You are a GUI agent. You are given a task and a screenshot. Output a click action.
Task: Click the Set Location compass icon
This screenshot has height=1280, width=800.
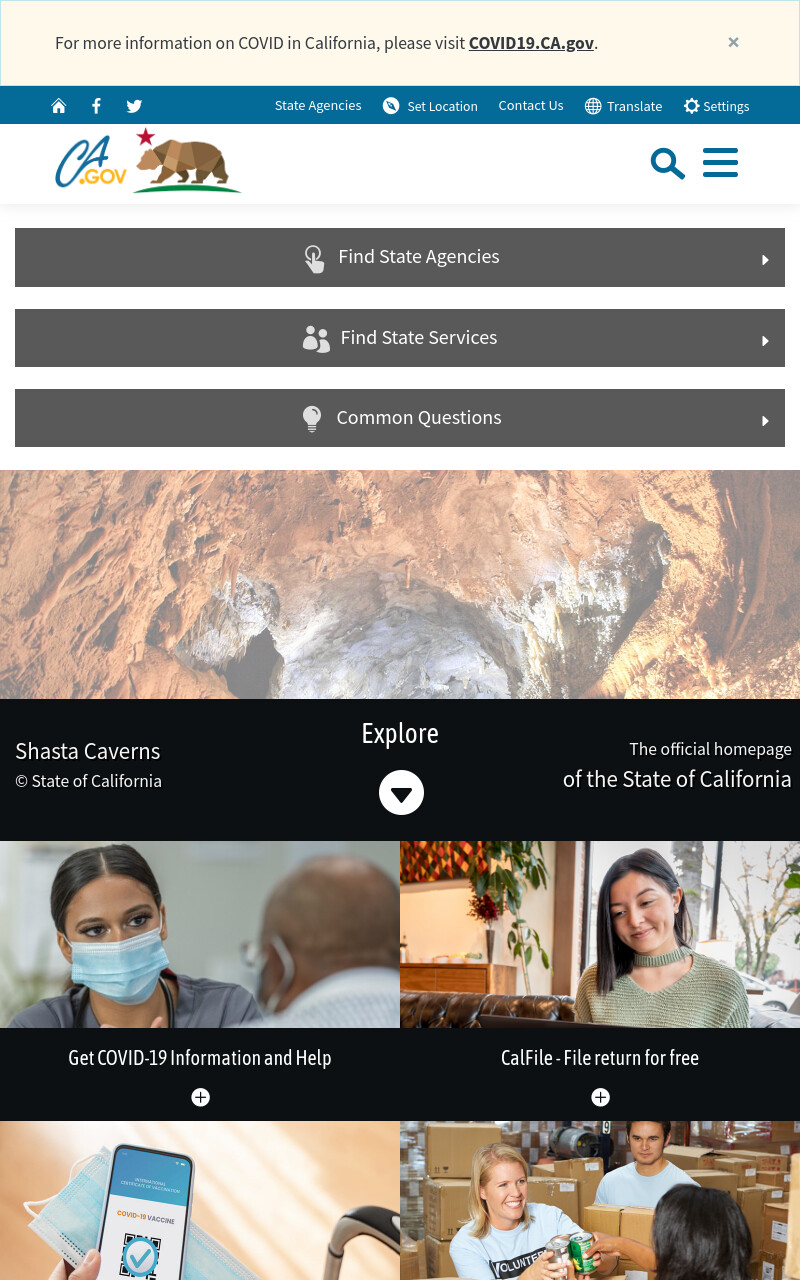(391, 106)
